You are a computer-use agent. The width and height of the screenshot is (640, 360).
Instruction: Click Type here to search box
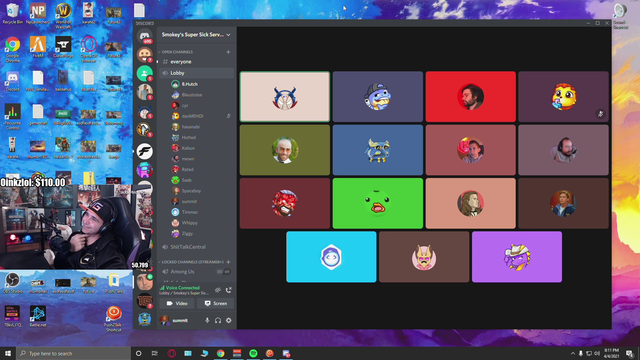(73, 353)
